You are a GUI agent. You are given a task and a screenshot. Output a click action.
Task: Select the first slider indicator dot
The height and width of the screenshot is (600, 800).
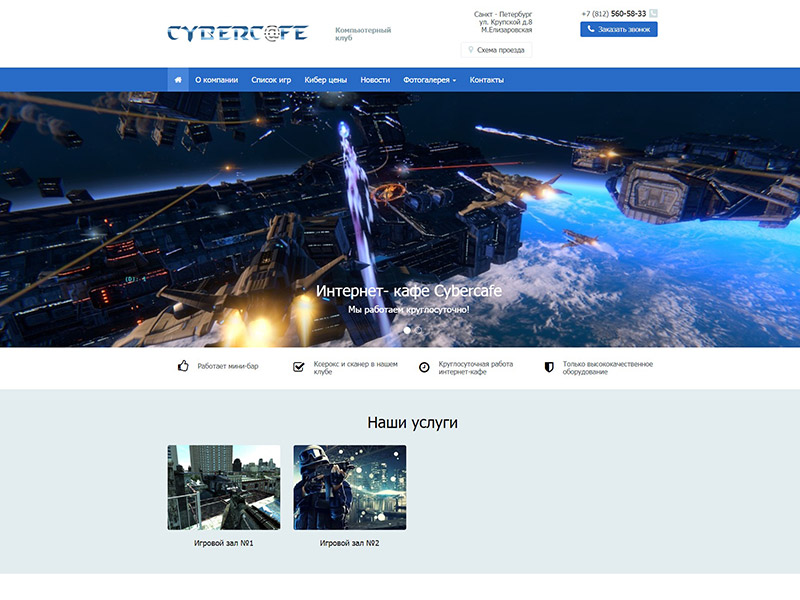pos(407,330)
